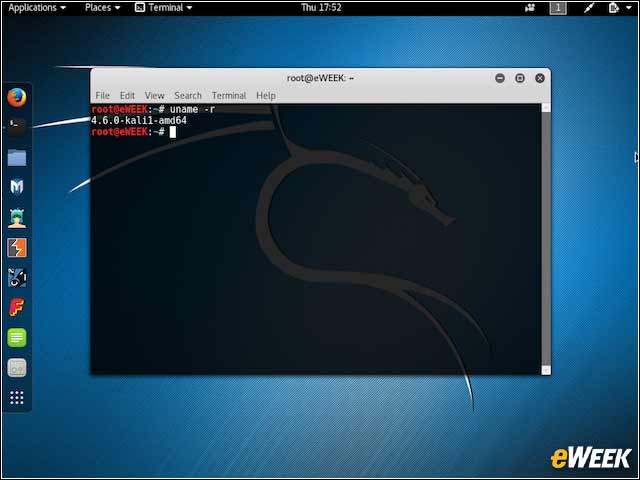This screenshot has height=480, width=640.
Task: Click the scrollbar up arrow in terminal
Action: pyautogui.click(x=546, y=108)
